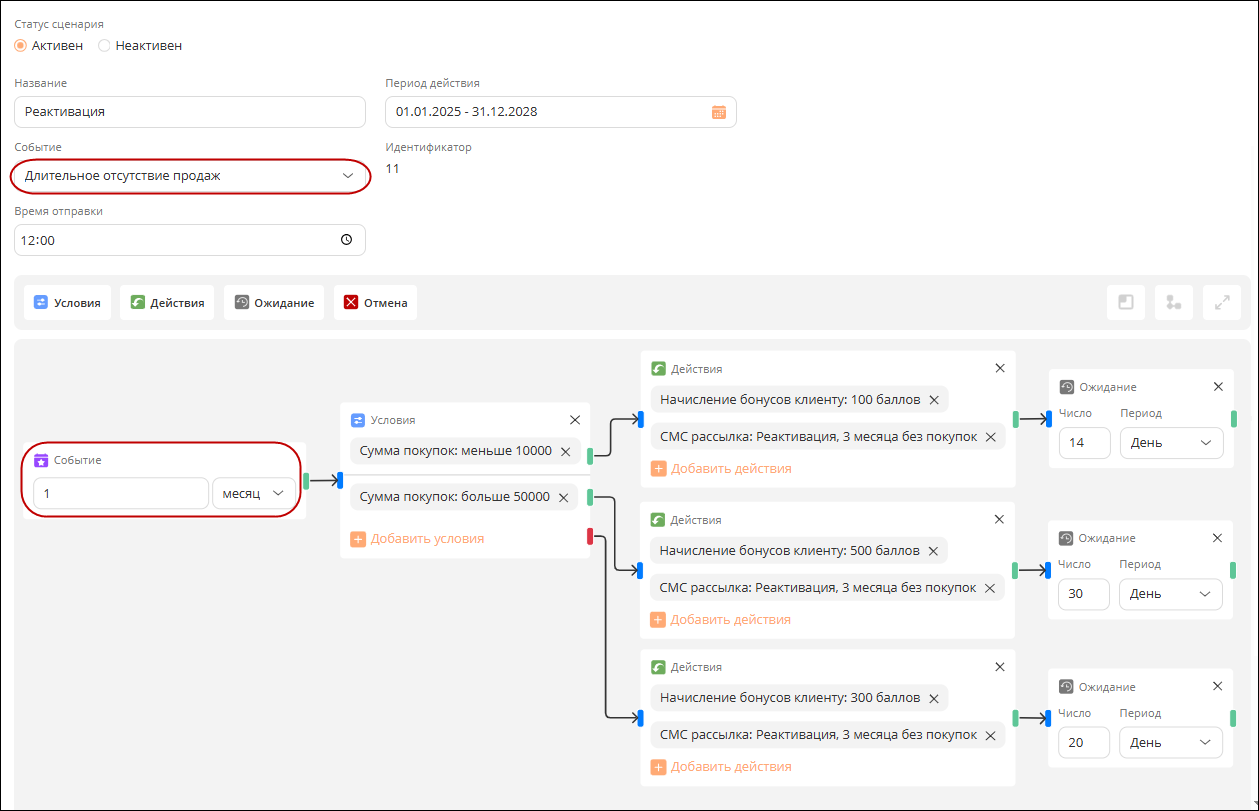1259x811 pixels.
Task: Select the Активен radio button
Action: pyautogui.click(x=20, y=45)
